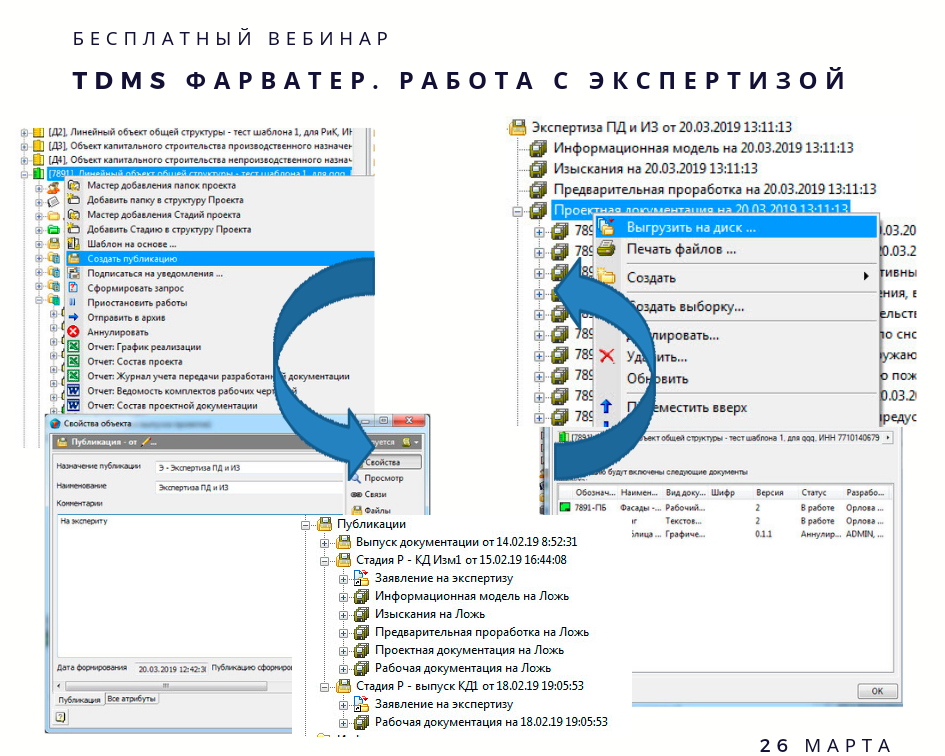This screenshot has height=756, width=945.
Task: Click the 'Подписаться на уведомления' icon
Action: [x=74, y=273]
